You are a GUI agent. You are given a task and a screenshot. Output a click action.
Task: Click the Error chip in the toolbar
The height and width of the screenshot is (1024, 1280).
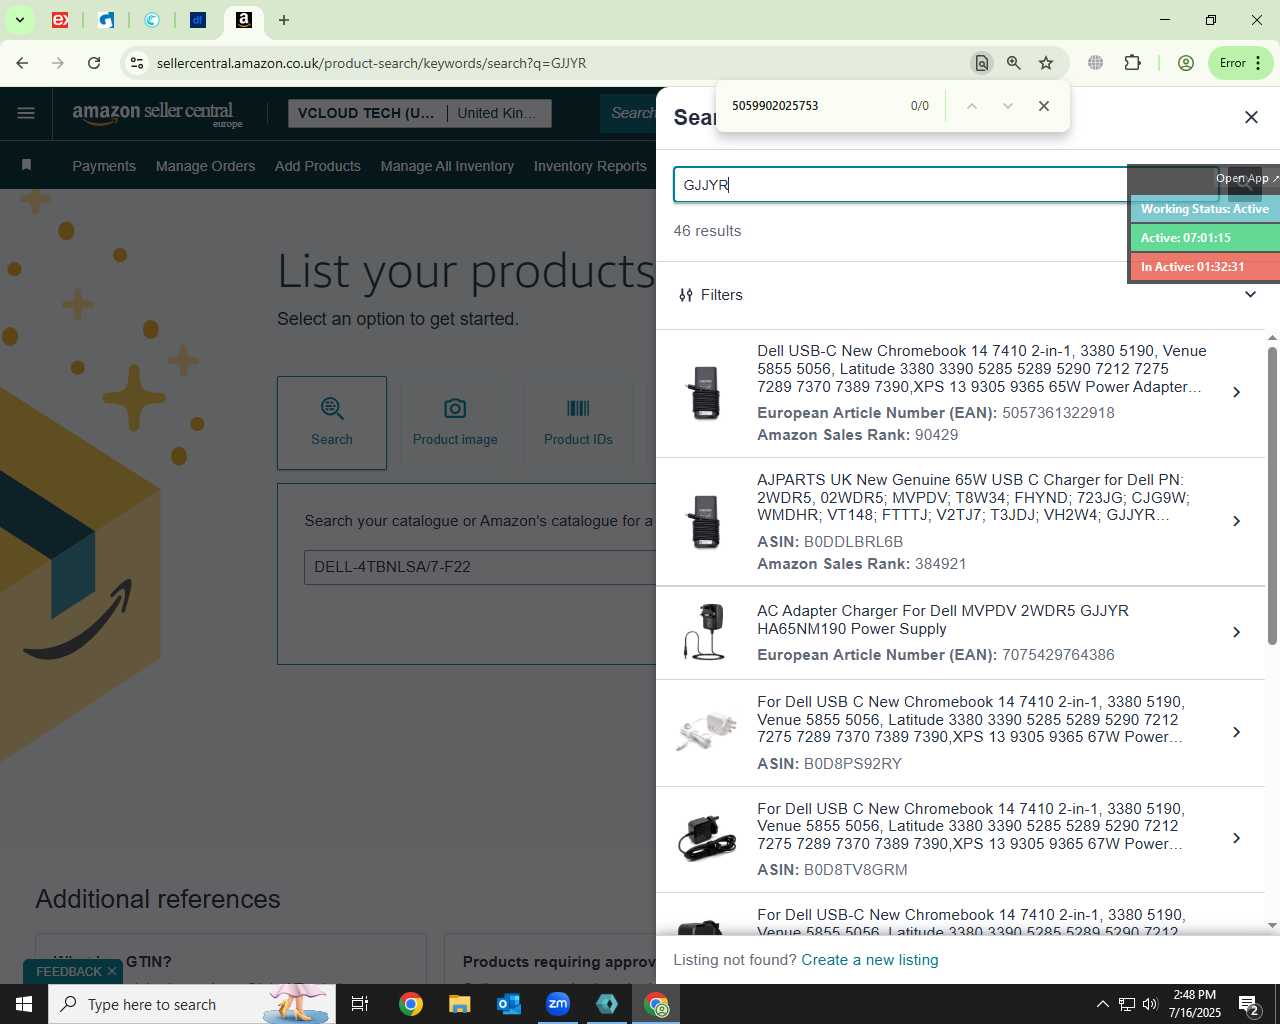pyautogui.click(x=1240, y=63)
